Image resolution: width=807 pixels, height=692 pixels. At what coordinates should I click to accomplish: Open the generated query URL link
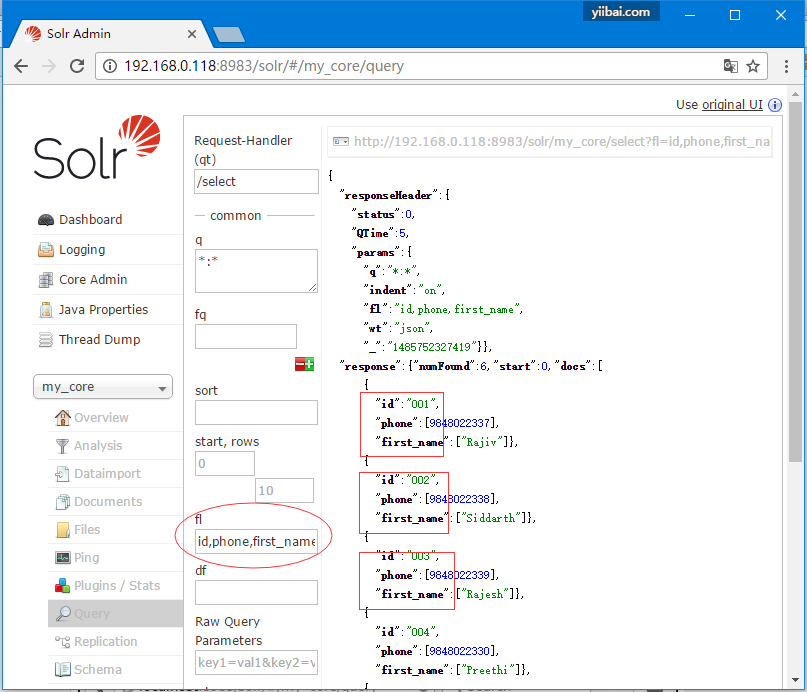(x=560, y=141)
